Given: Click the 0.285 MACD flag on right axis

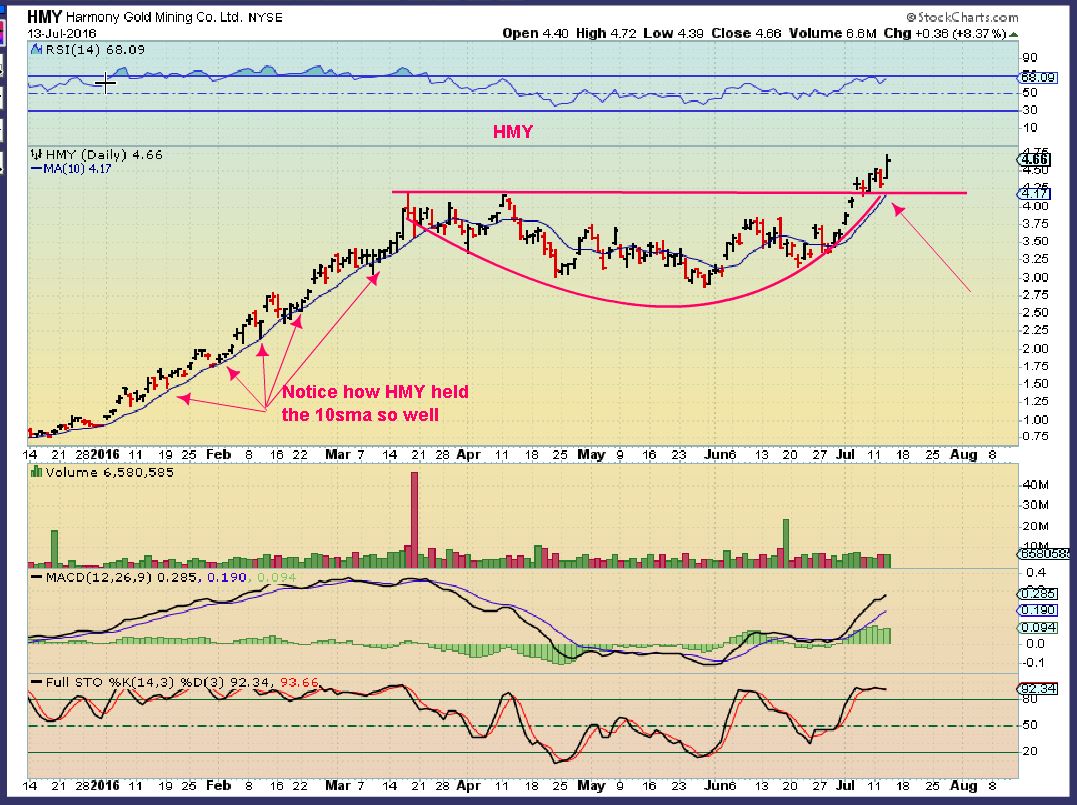Looking at the screenshot, I should click(x=1038, y=593).
